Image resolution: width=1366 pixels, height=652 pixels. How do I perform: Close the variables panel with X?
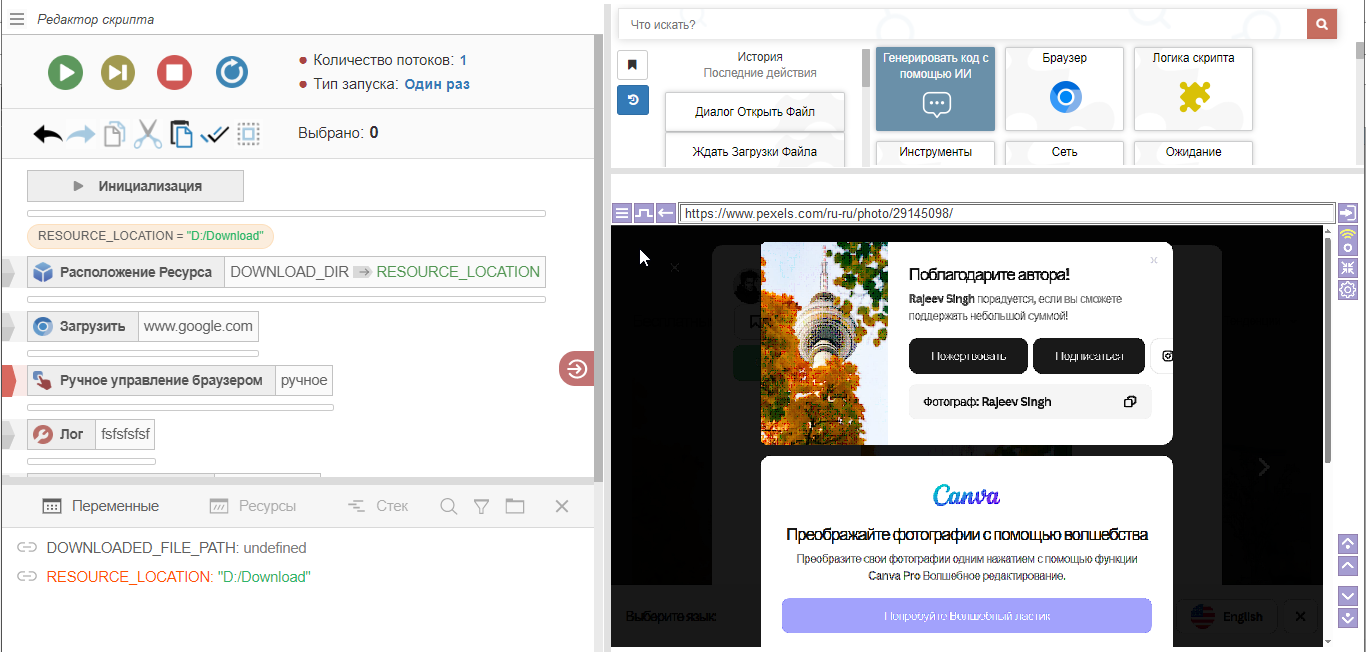(x=561, y=506)
